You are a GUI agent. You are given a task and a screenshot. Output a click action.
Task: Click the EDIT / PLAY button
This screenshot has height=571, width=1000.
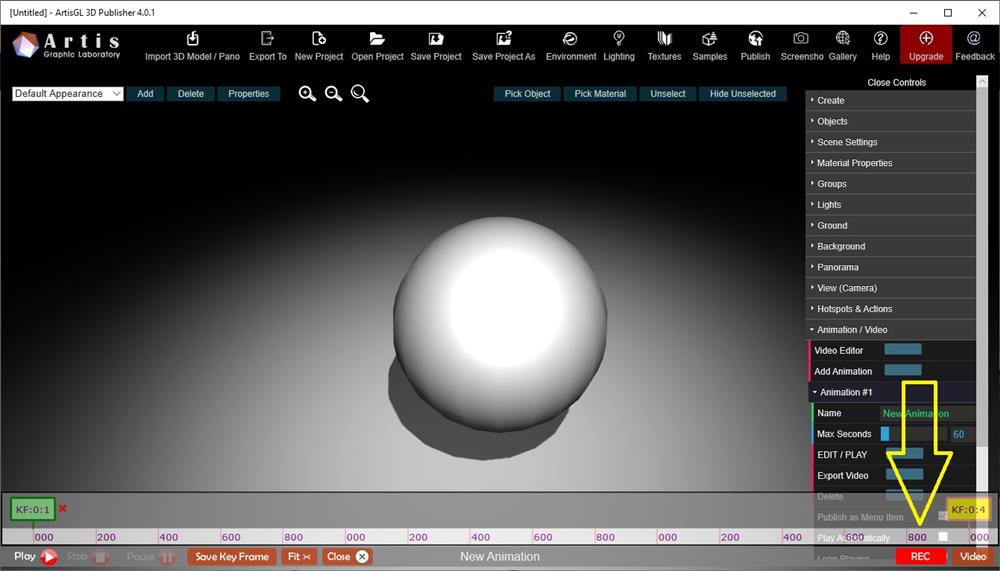tap(904, 454)
